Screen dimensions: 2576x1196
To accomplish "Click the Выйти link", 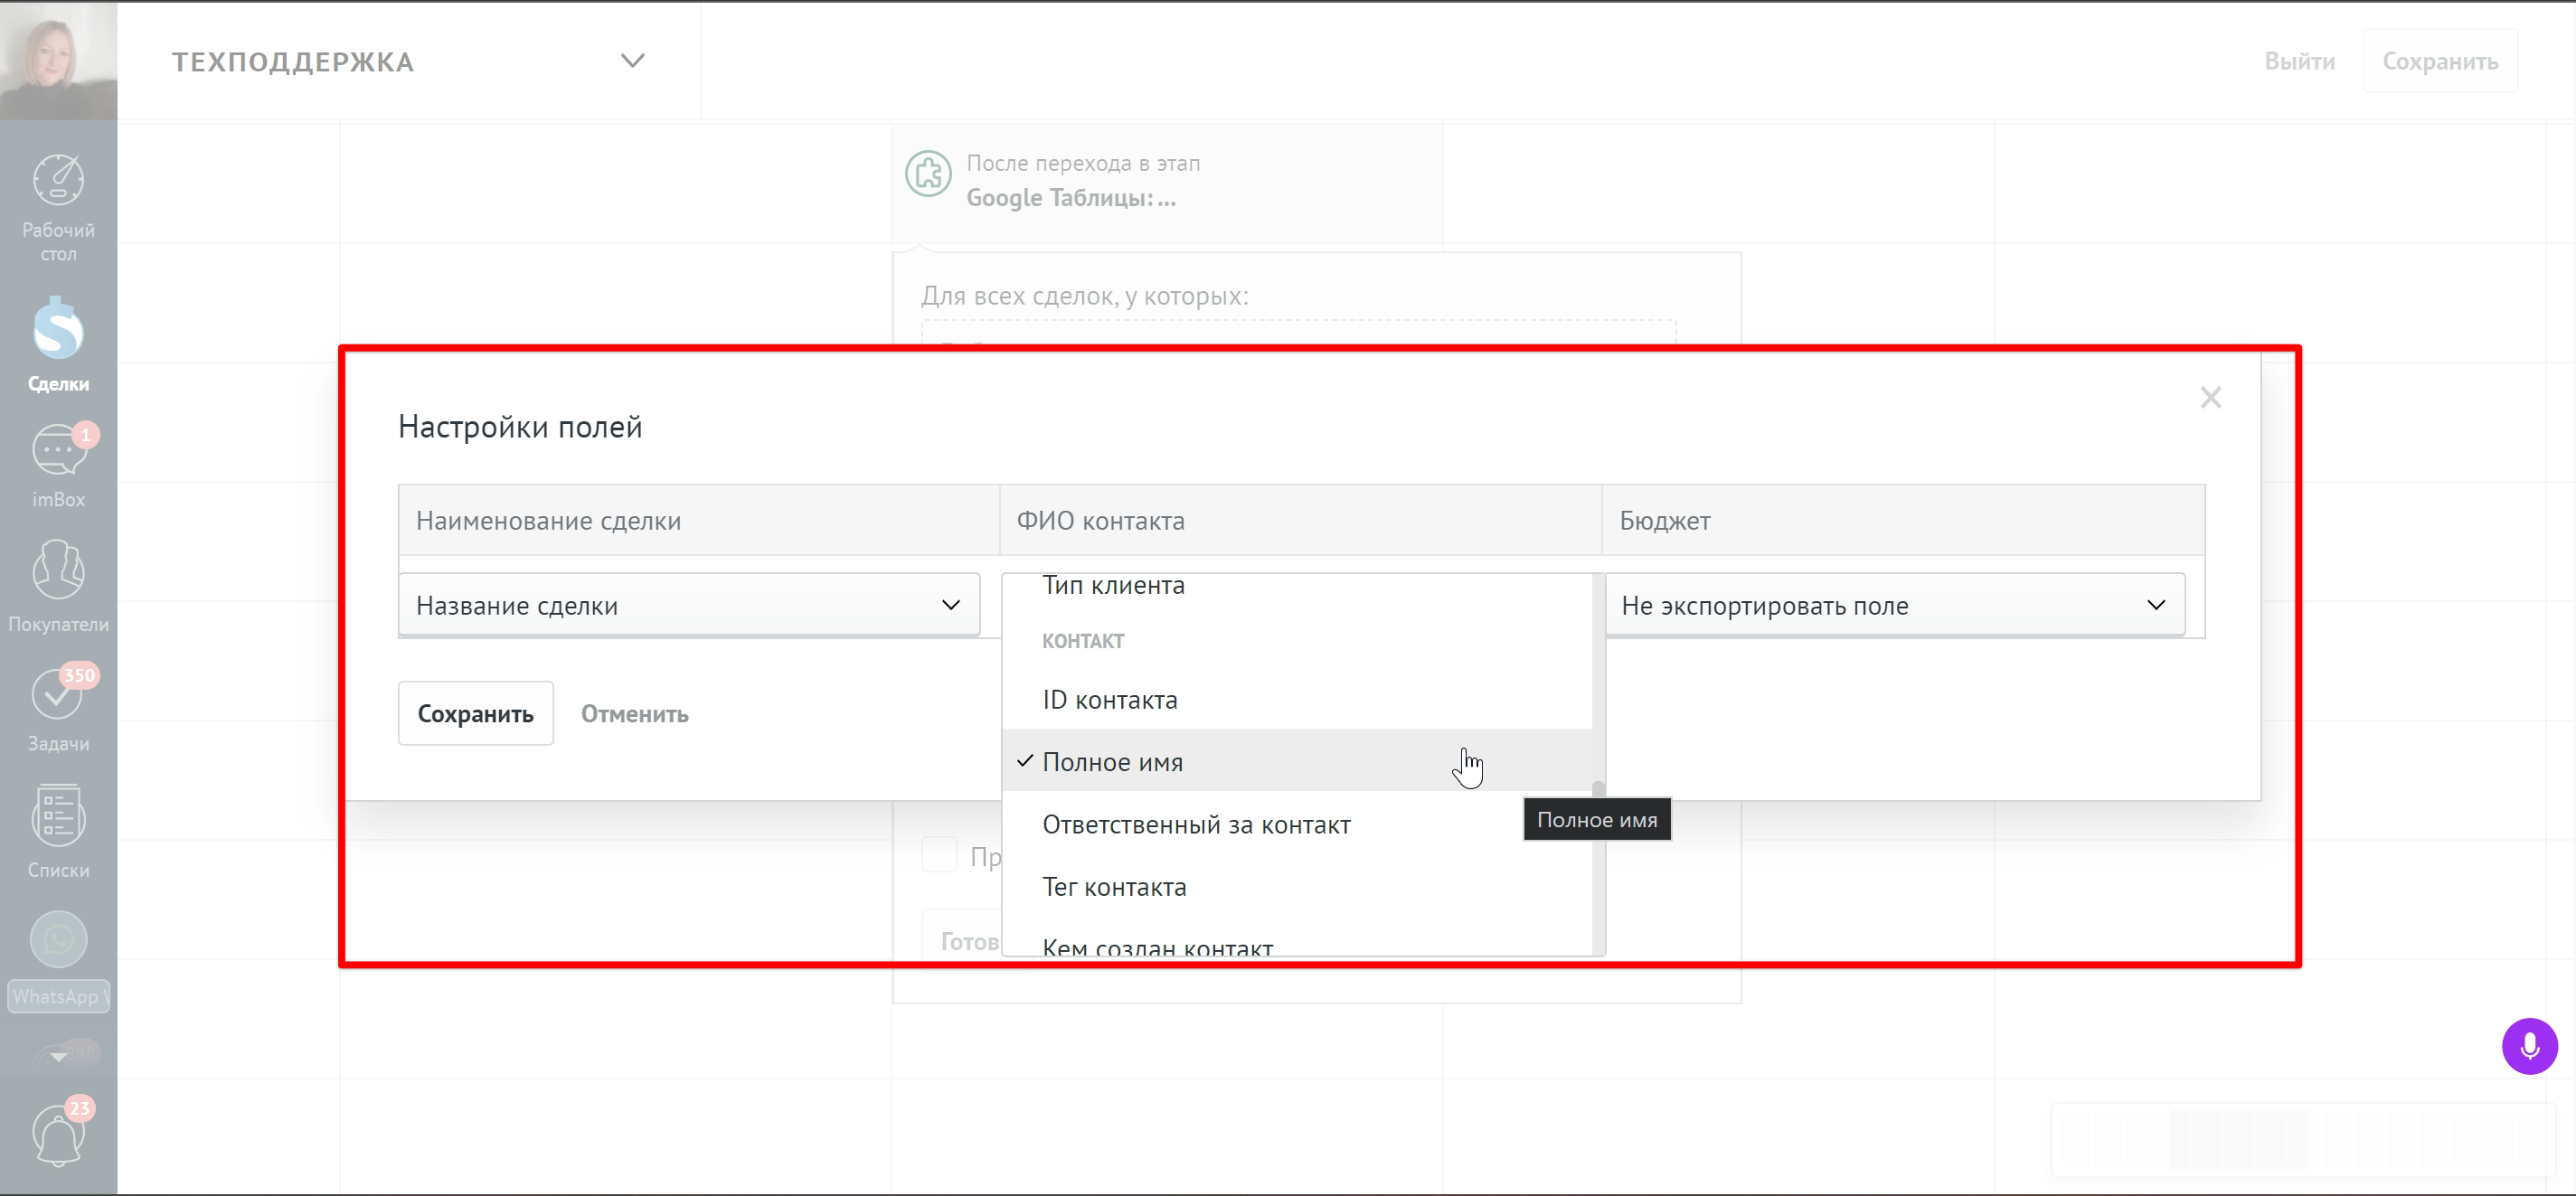I will [x=2299, y=61].
